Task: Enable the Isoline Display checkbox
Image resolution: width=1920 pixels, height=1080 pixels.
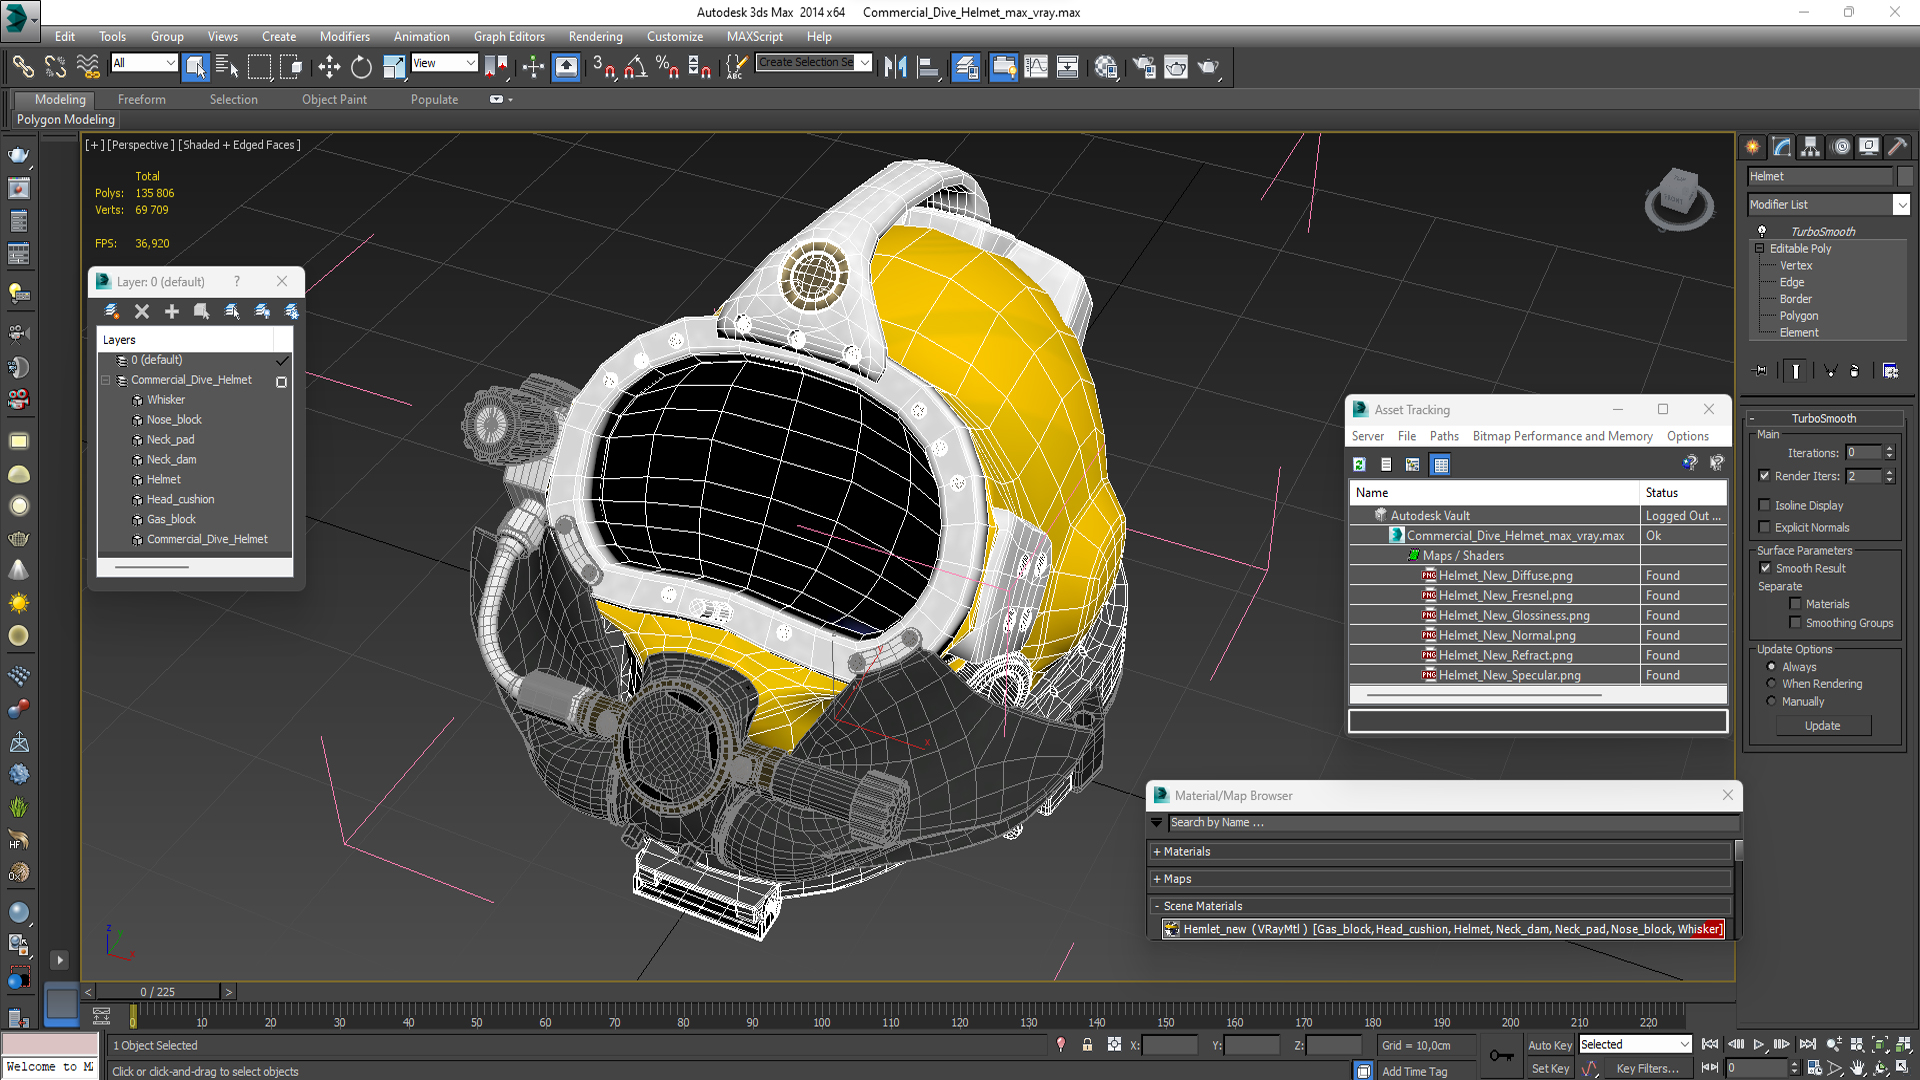Action: point(1765,506)
